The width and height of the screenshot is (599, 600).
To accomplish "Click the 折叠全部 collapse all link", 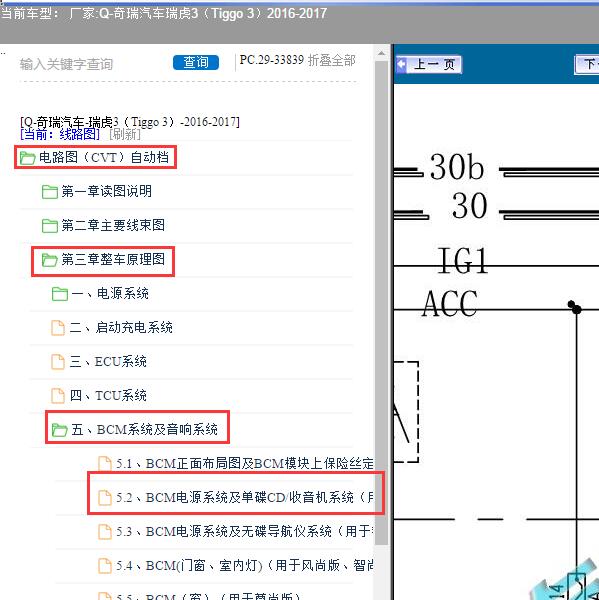I will (x=331, y=60).
